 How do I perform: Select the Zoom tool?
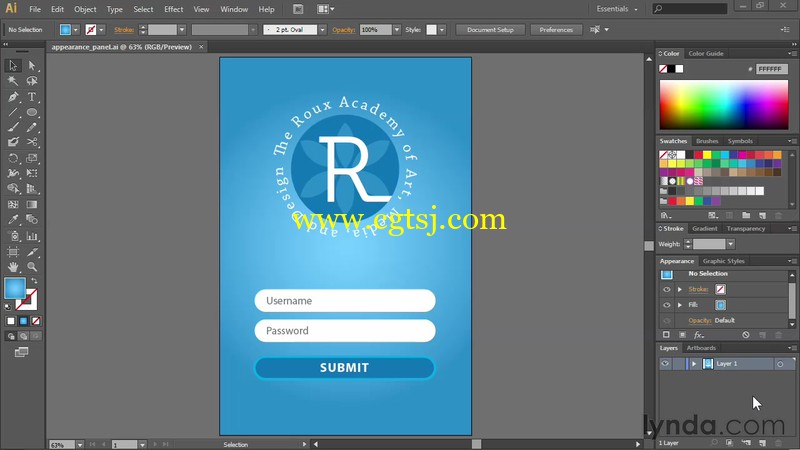(32, 266)
